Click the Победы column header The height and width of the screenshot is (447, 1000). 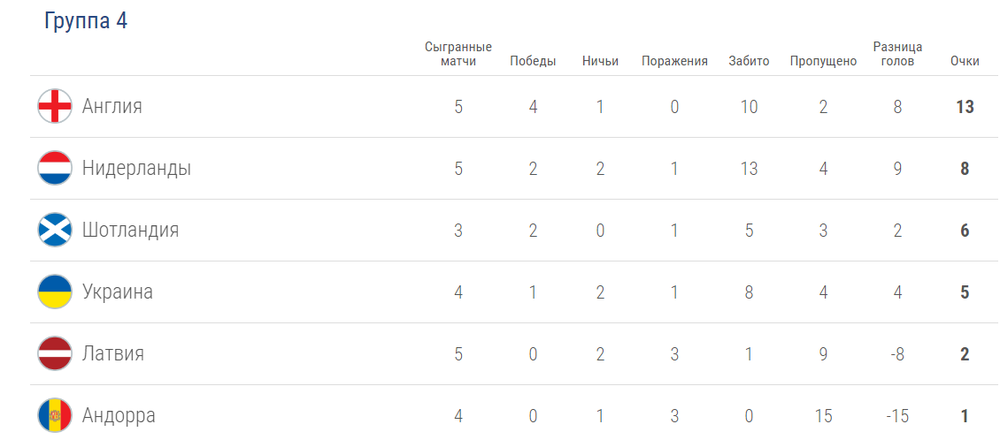tap(533, 61)
